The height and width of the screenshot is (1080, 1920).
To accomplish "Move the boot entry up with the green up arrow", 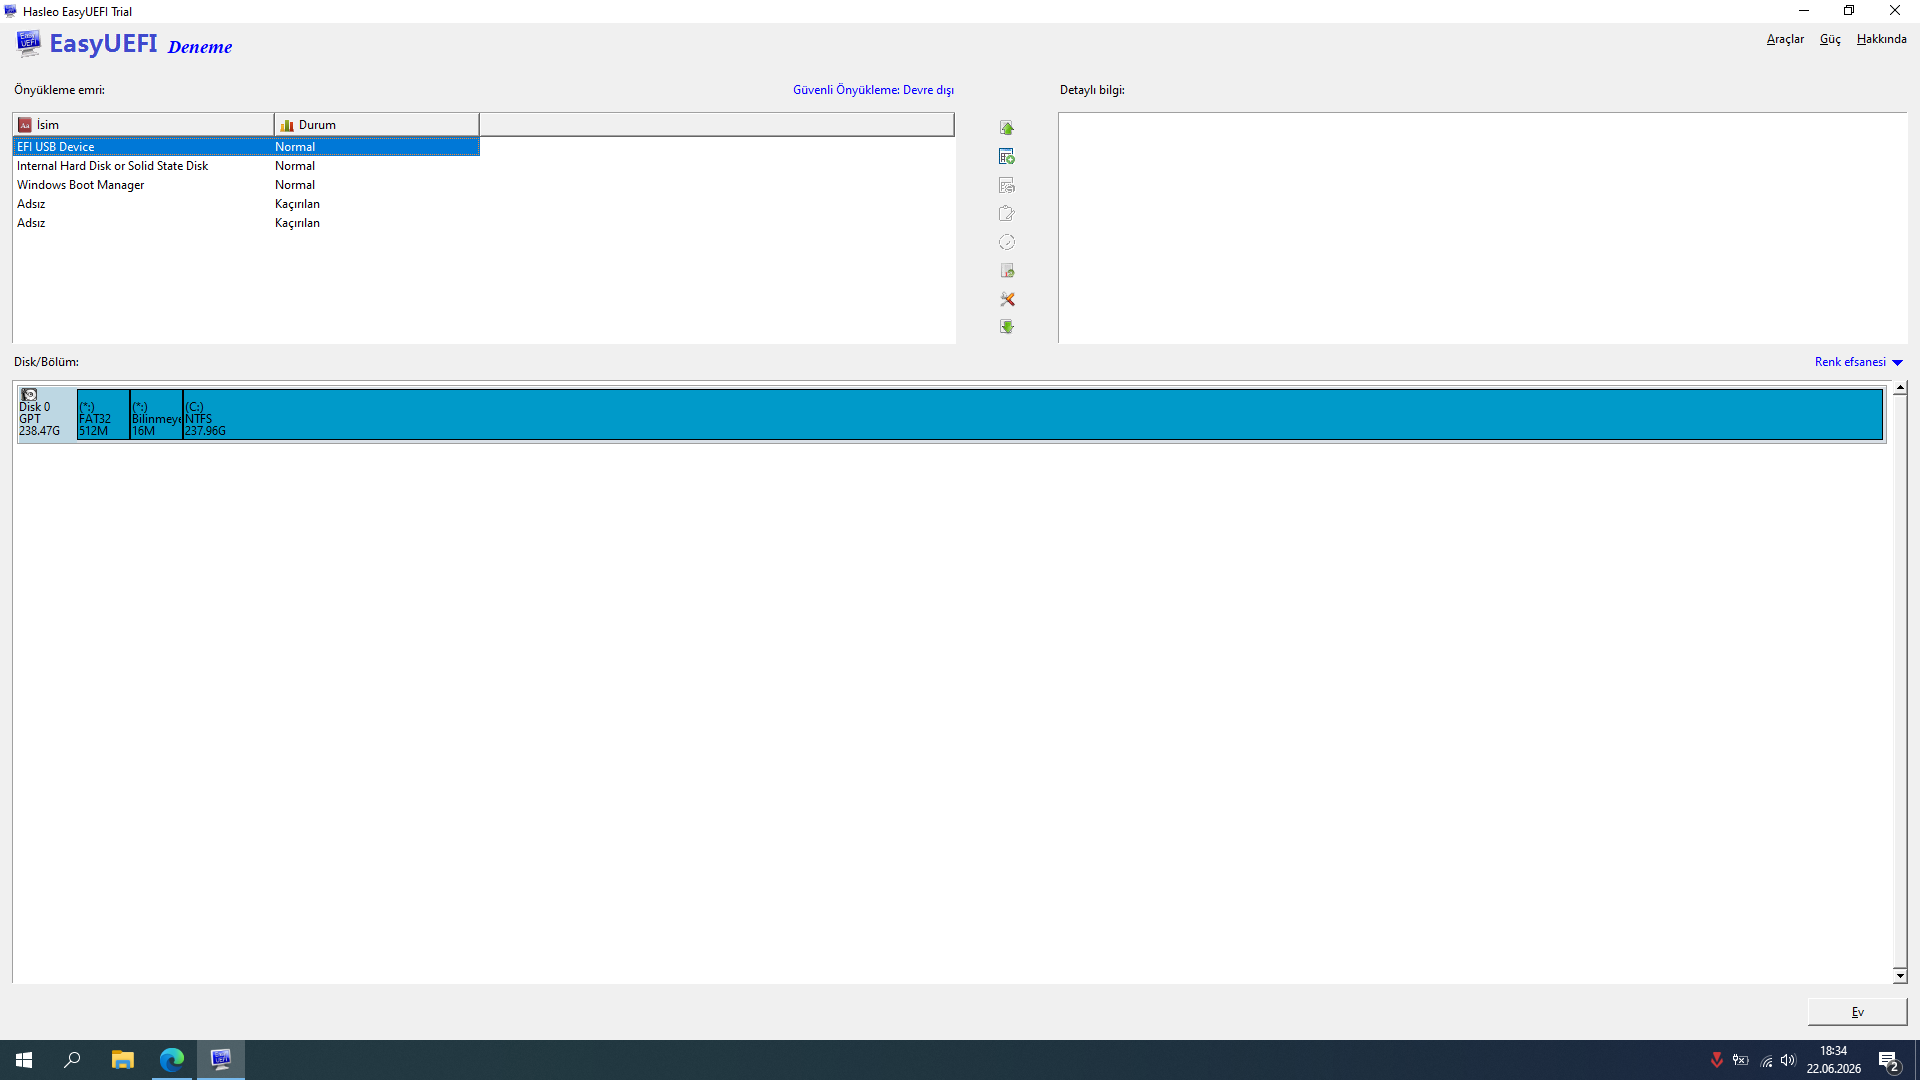I will coord(1007,128).
